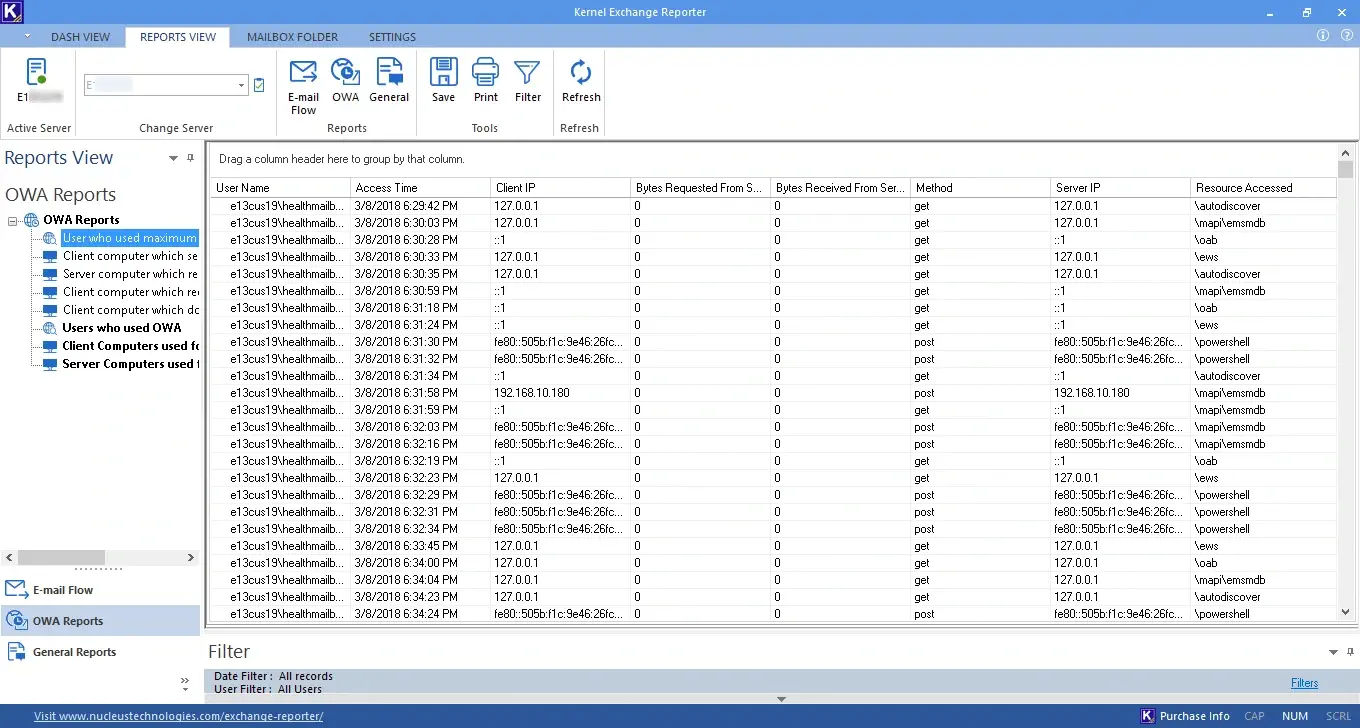Click client IP cell 192.168.10.180
1360x728 pixels.
pyautogui.click(x=561, y=393)
